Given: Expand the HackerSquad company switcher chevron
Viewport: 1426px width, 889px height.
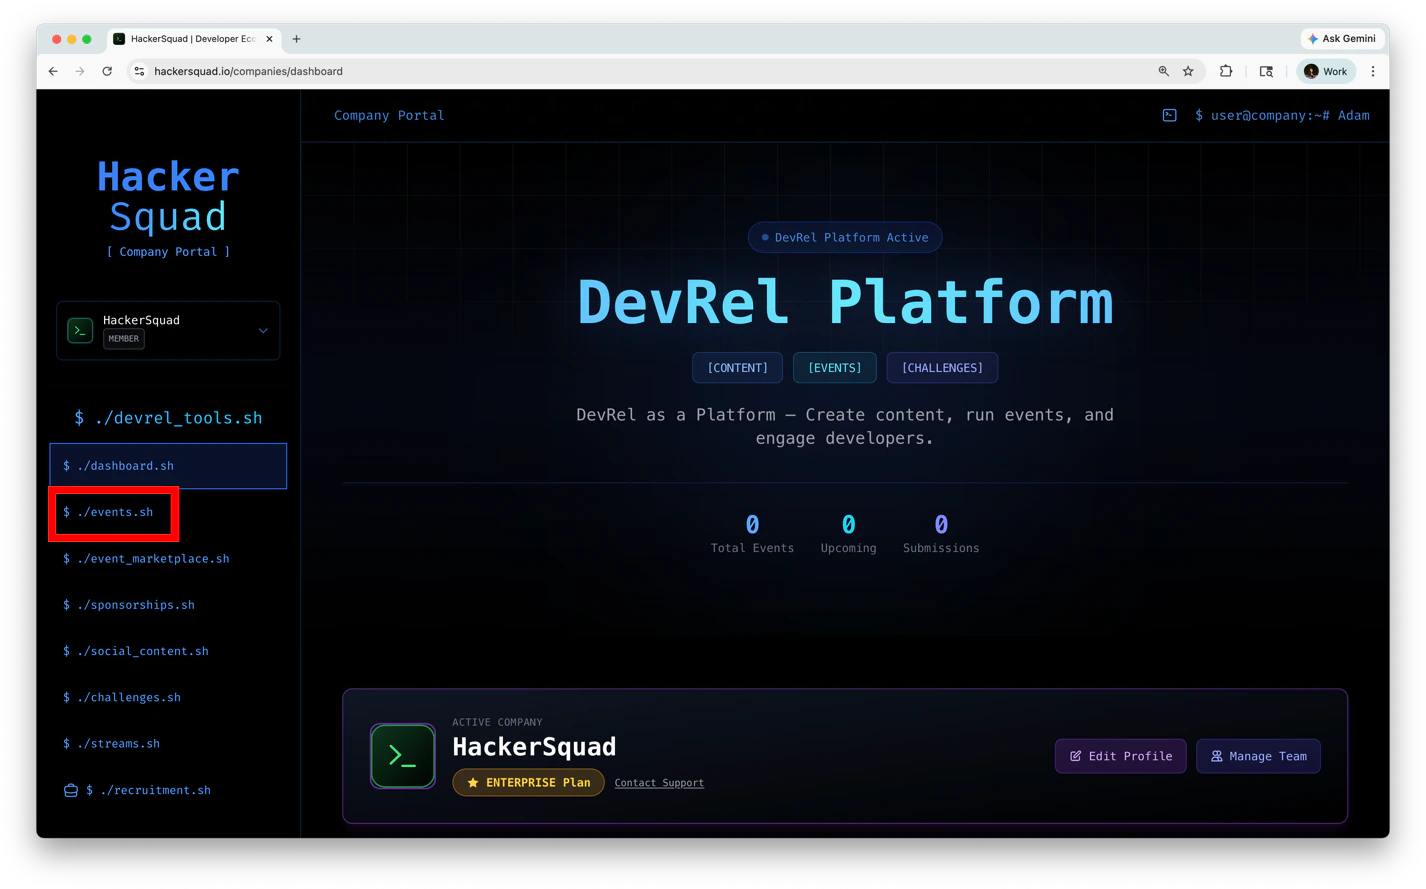Looking at the screenshot, I should (263, 330).
